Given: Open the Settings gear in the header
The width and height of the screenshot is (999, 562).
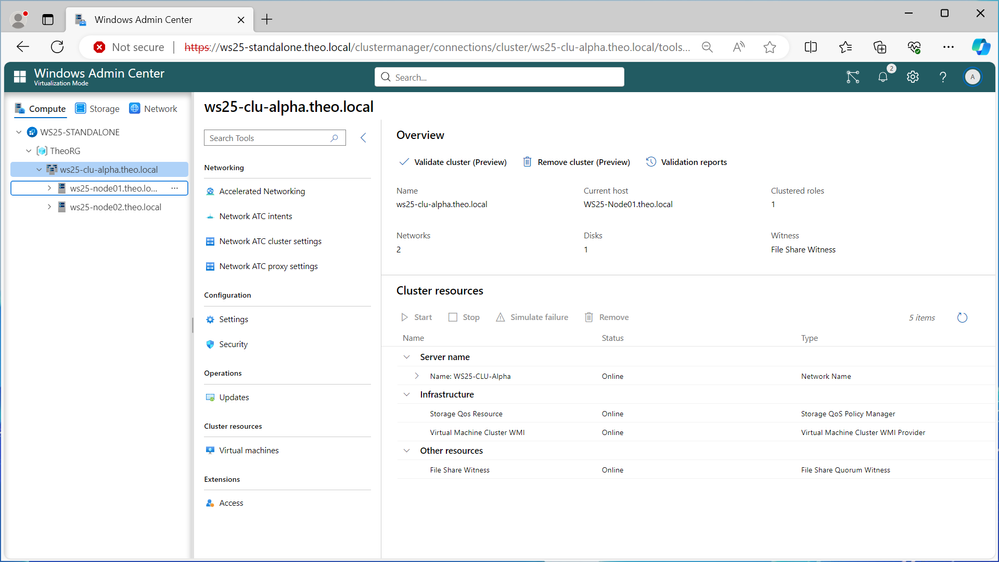Looking at the screenshot, I should tap(912, 77).
